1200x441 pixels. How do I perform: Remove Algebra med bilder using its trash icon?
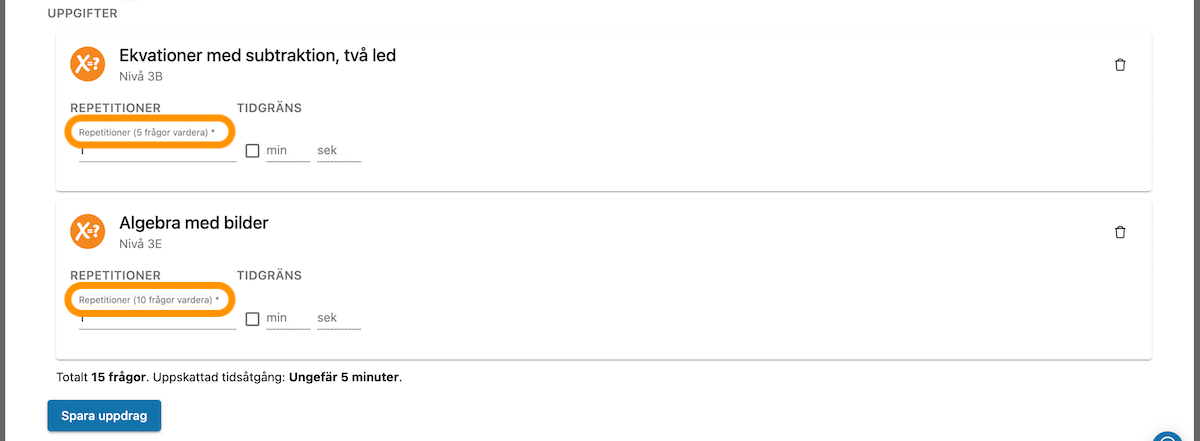click(x=1120, y=232)
